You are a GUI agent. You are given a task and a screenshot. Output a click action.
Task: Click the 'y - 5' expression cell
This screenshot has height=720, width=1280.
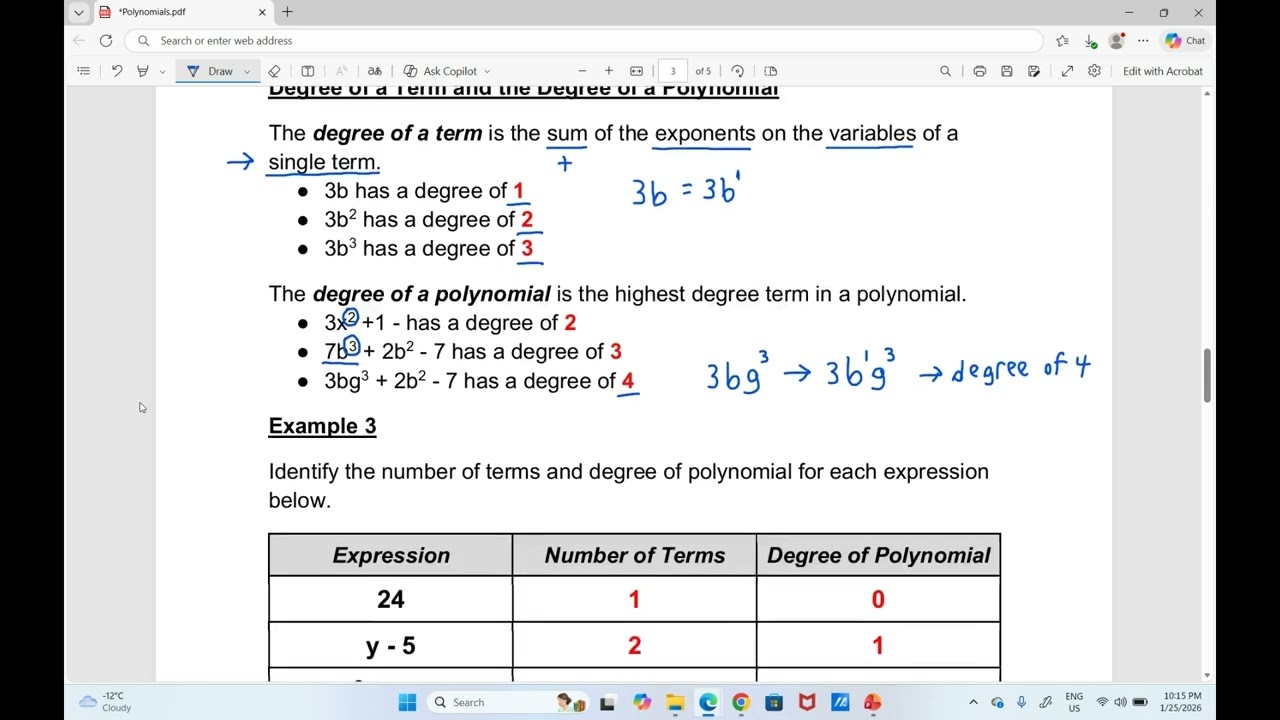point(390,646)
